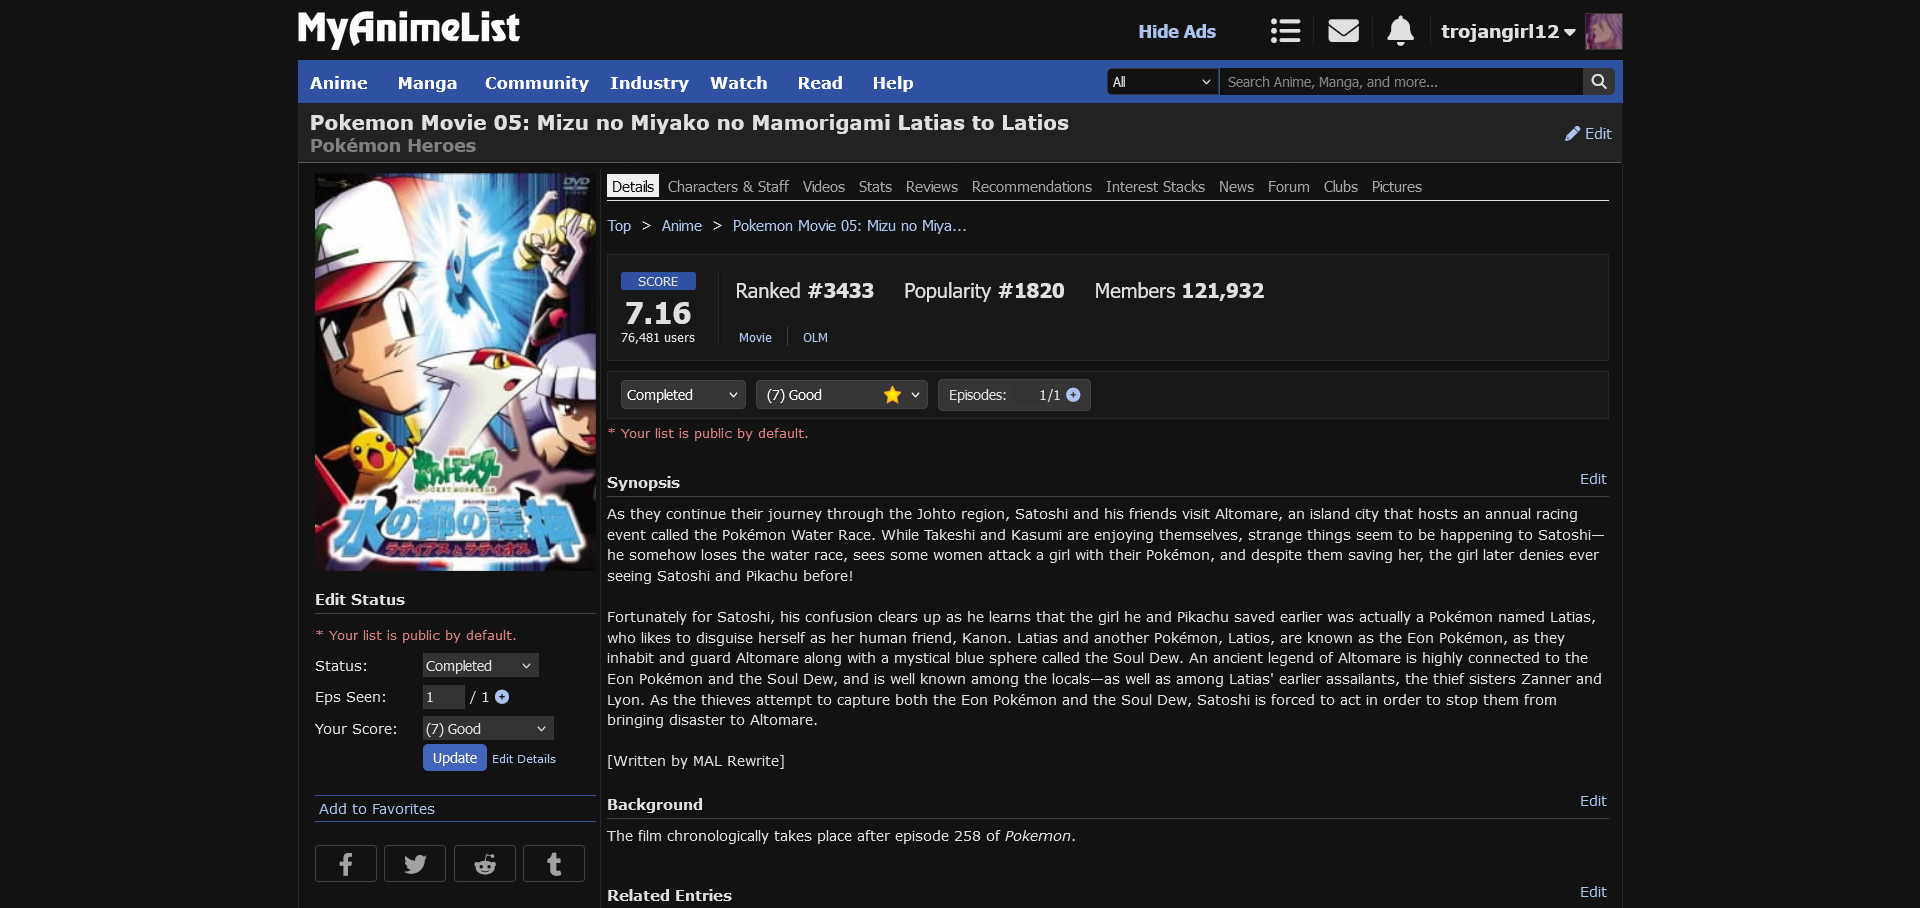
Task: Open the Industry nav menu
Action: click(649, 83)
